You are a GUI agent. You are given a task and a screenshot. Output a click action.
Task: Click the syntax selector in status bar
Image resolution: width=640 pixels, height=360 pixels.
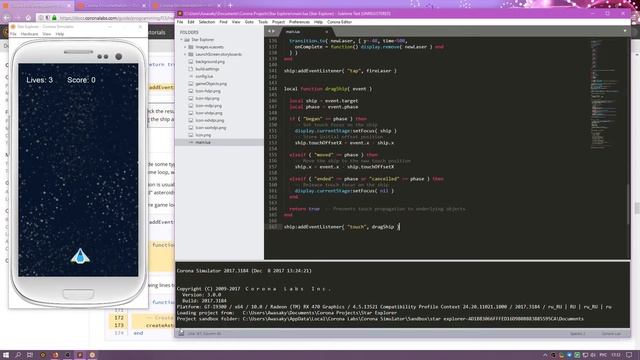tap(611, 334)
